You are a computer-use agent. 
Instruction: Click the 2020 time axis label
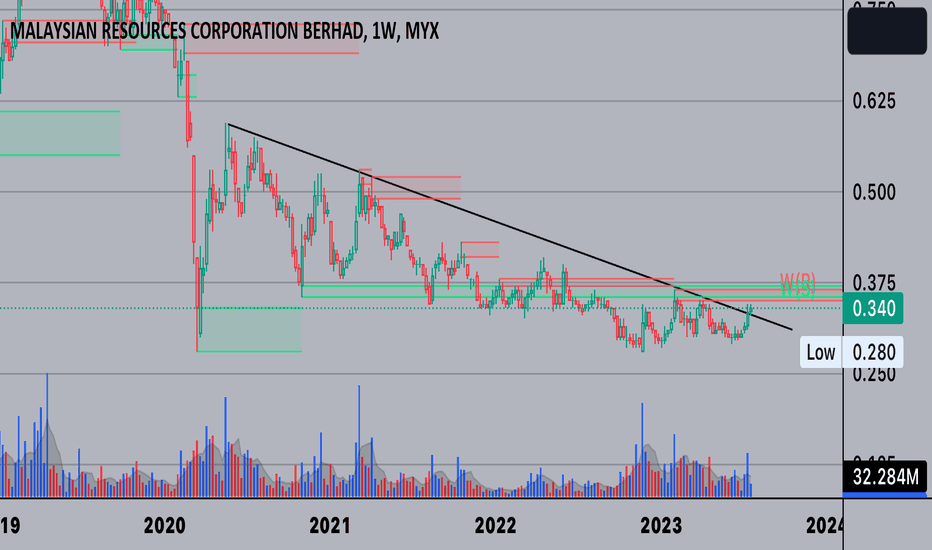coord(165,526)
